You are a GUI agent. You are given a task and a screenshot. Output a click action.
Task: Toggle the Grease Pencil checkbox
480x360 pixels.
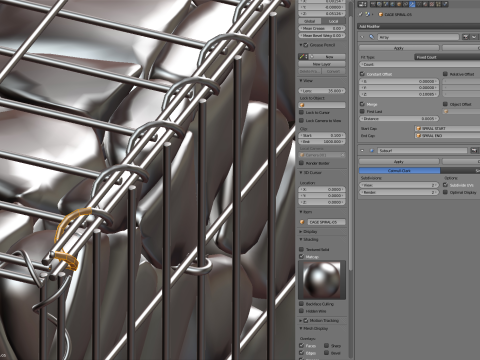click(x=306, y=45)
